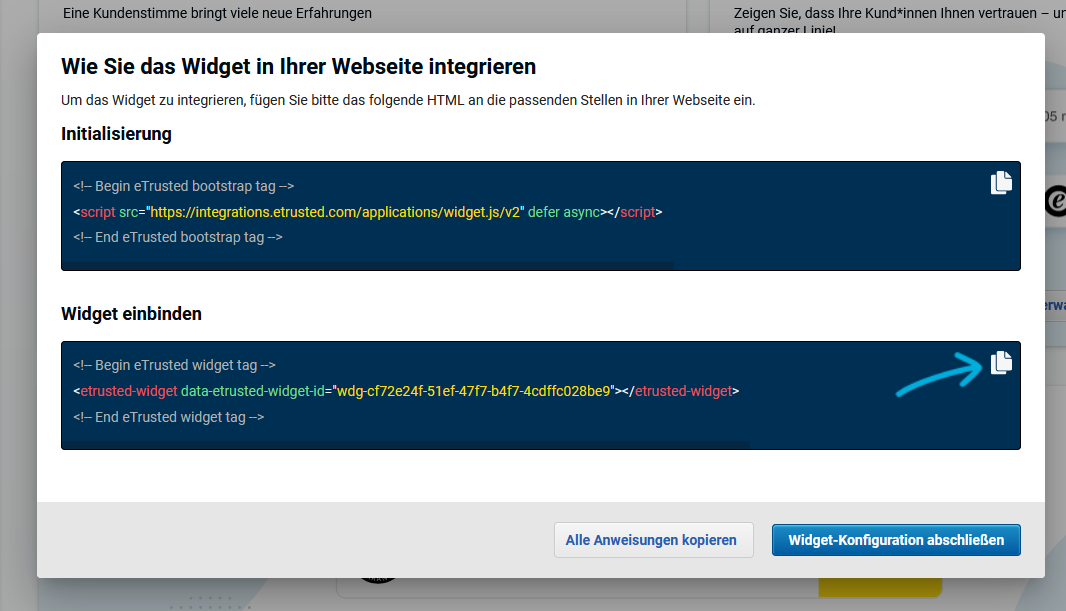Click the 'Begin eTrusted bootstrap tag' comment
This screenshot has width=1066, height=611.
pyautogui.click(x=183, y=186)
